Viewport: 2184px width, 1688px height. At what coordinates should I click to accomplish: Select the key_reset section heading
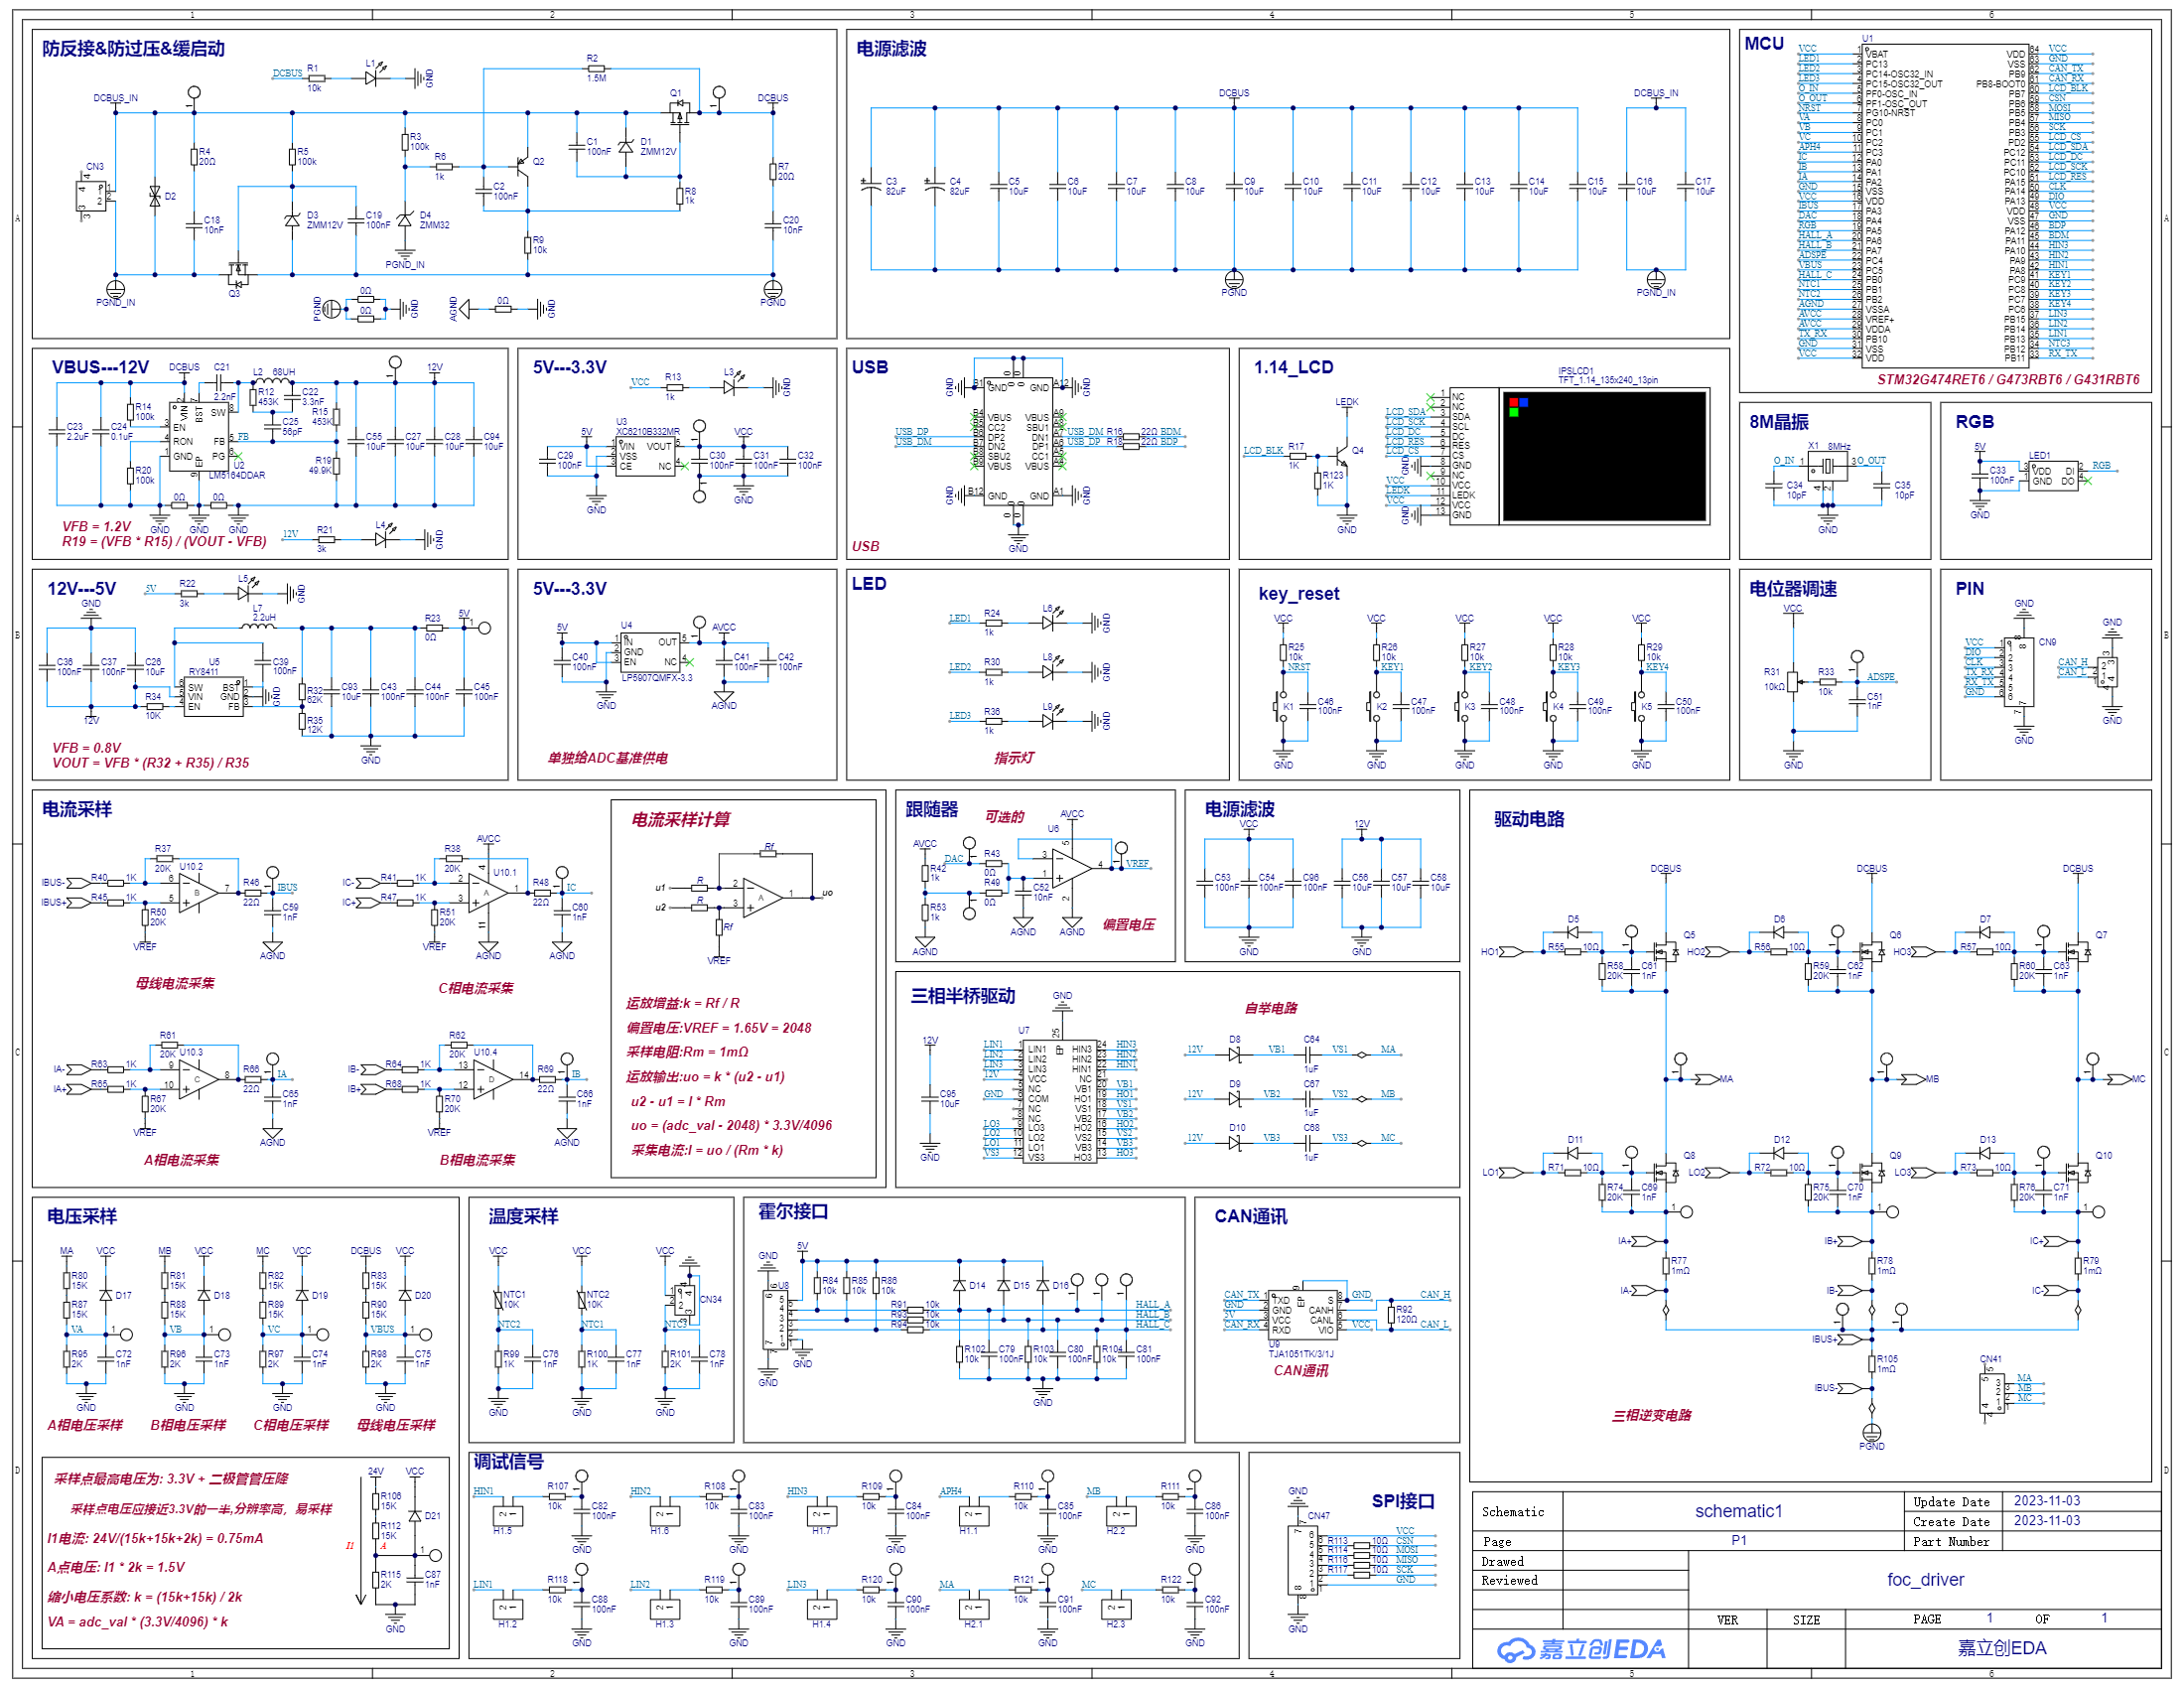click(1298, 594)
